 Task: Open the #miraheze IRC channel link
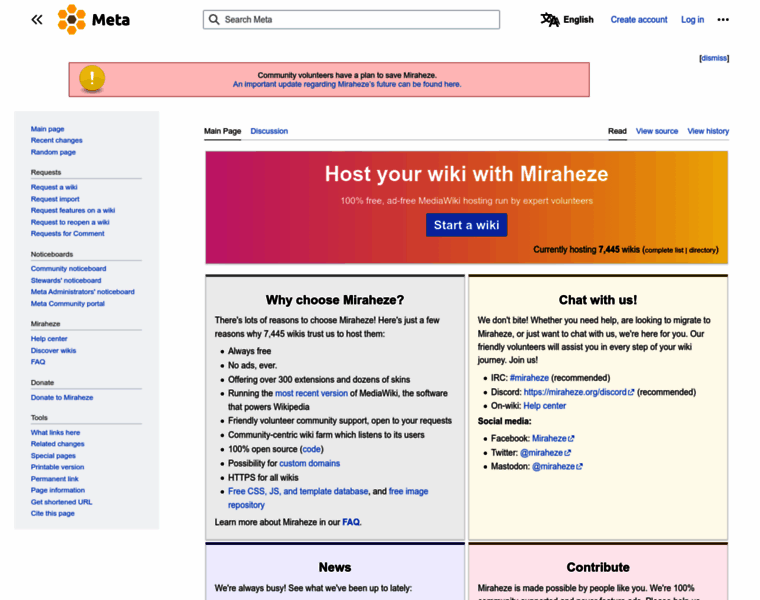tap(529, 378)
